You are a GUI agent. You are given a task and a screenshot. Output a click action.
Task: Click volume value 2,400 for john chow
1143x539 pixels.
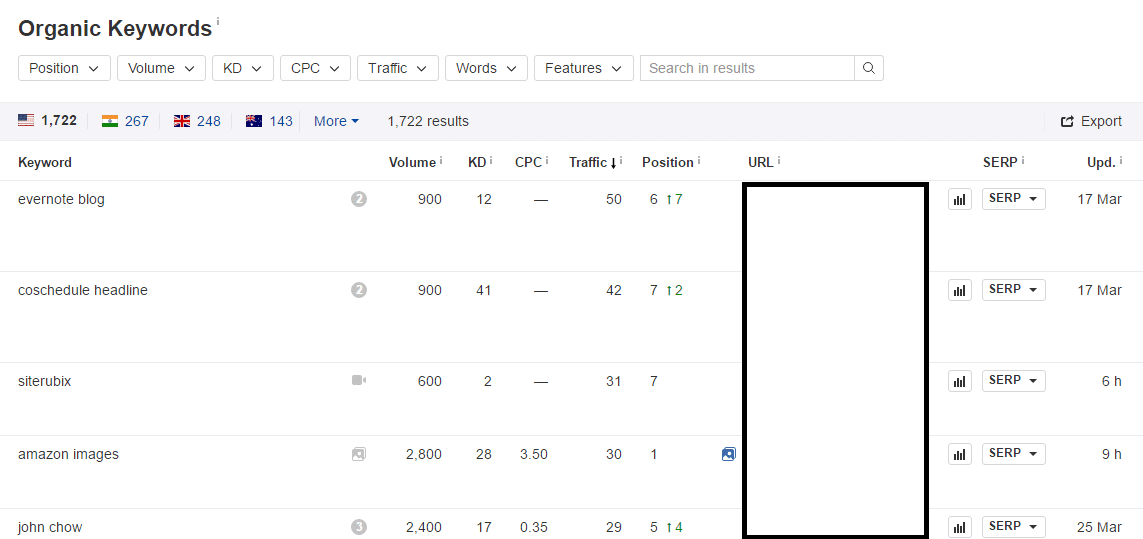coord(424,527)
